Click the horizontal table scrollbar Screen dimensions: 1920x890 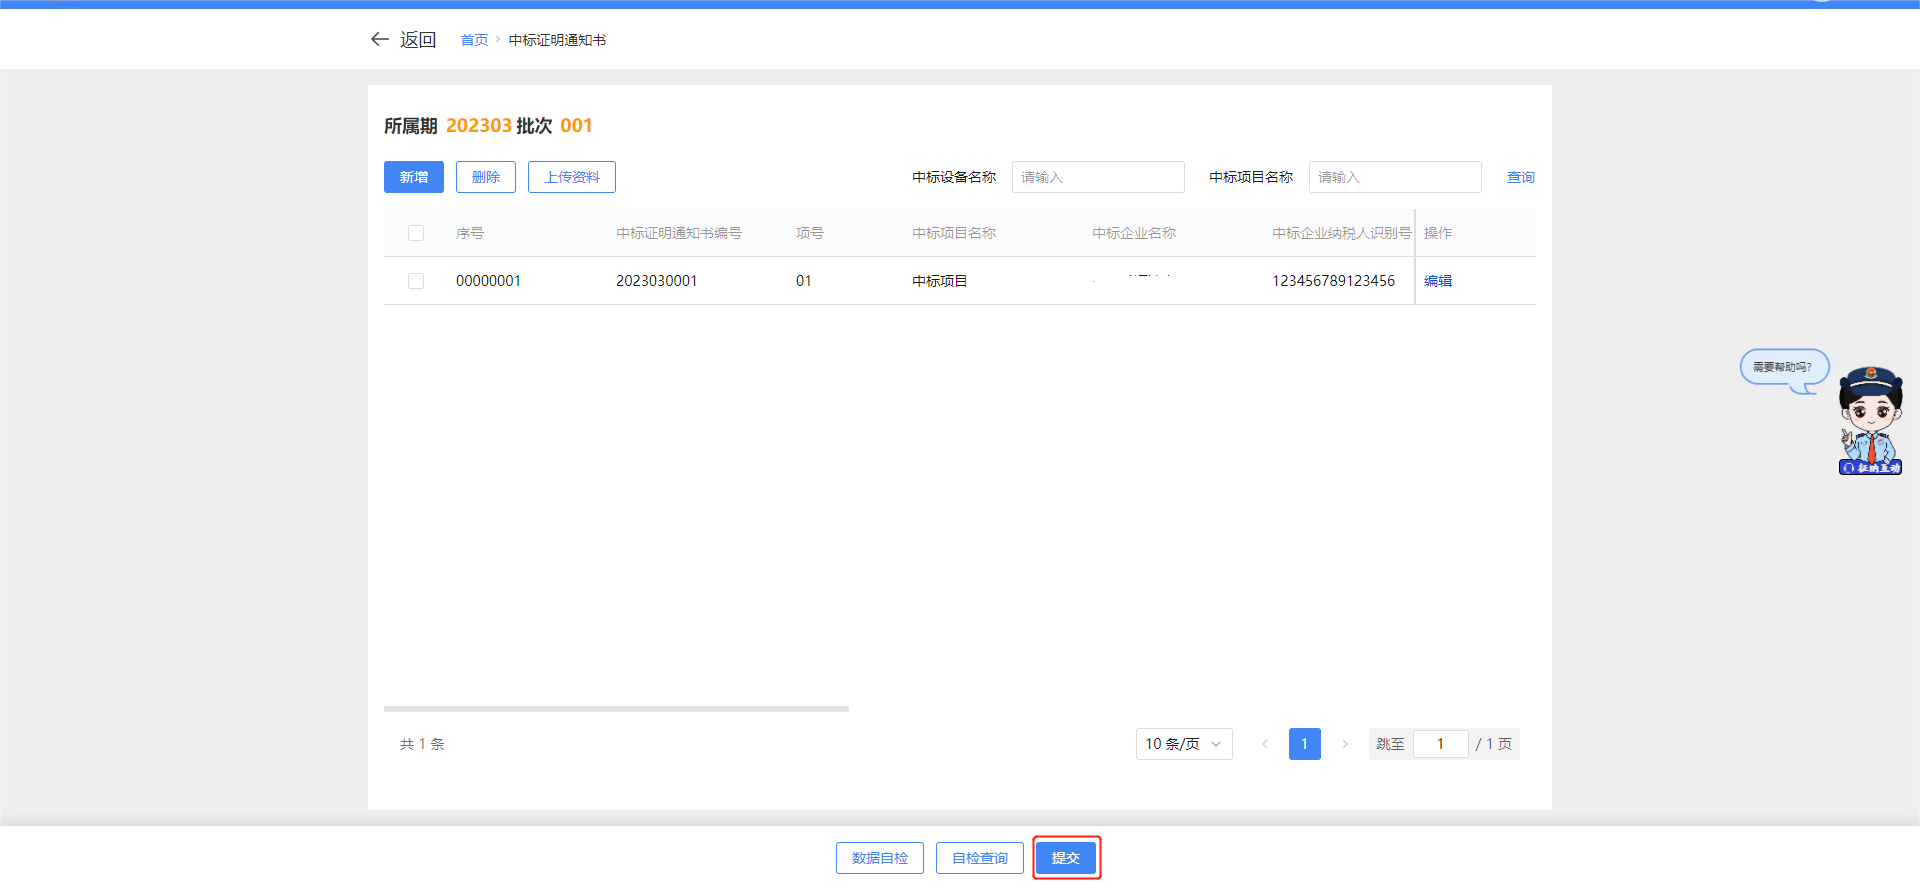pyautogui.click(x=616, y=709)
